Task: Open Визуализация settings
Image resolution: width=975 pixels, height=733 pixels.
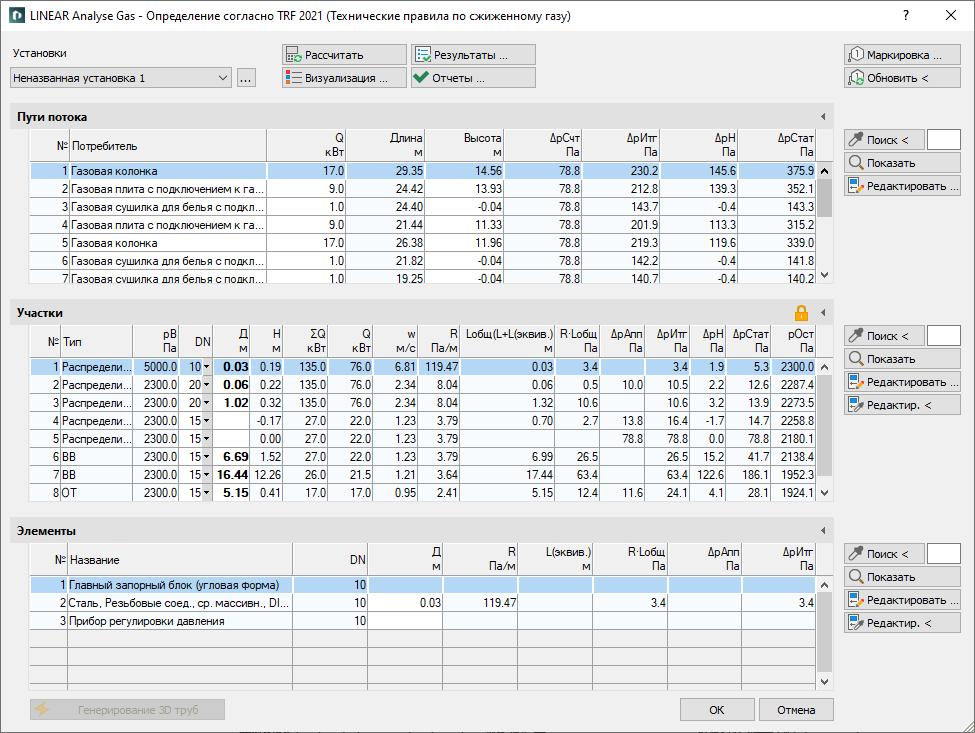Action: [344, 78]
